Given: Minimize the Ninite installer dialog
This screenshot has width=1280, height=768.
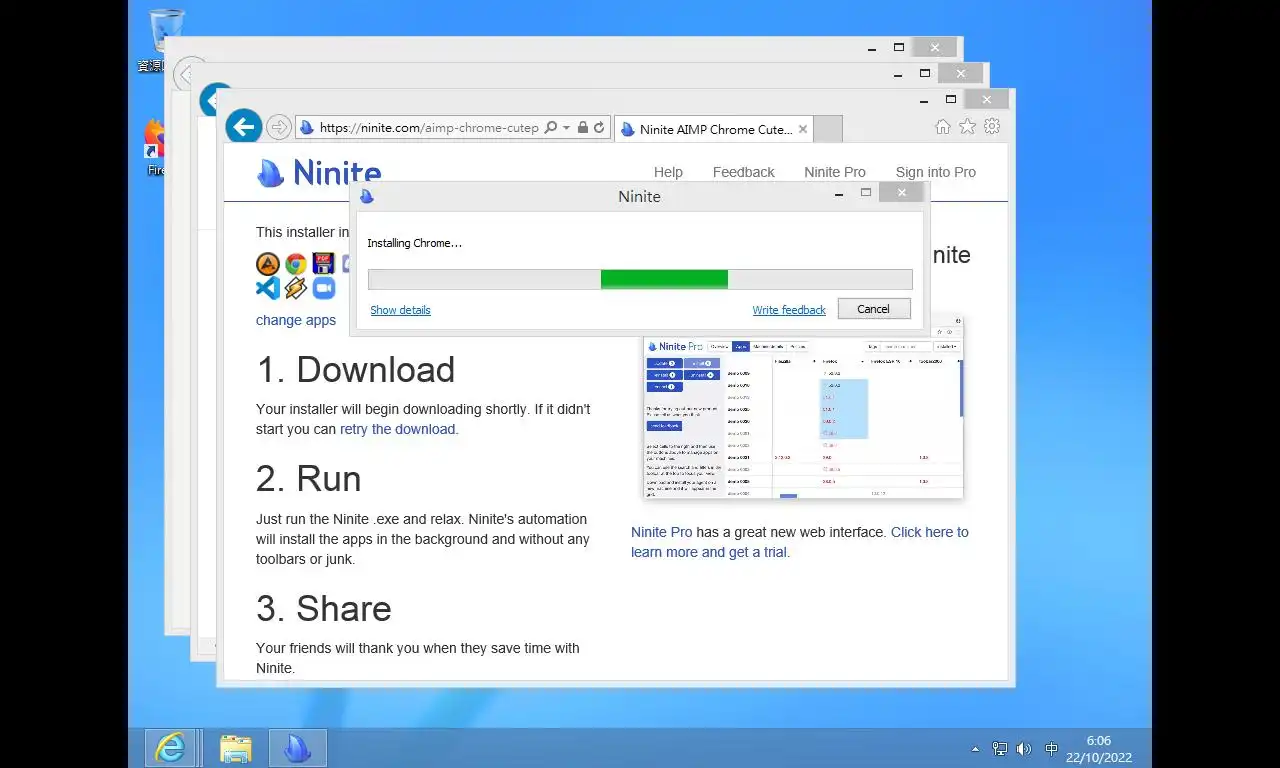Looking at the screenshot, I should [839, 193].
